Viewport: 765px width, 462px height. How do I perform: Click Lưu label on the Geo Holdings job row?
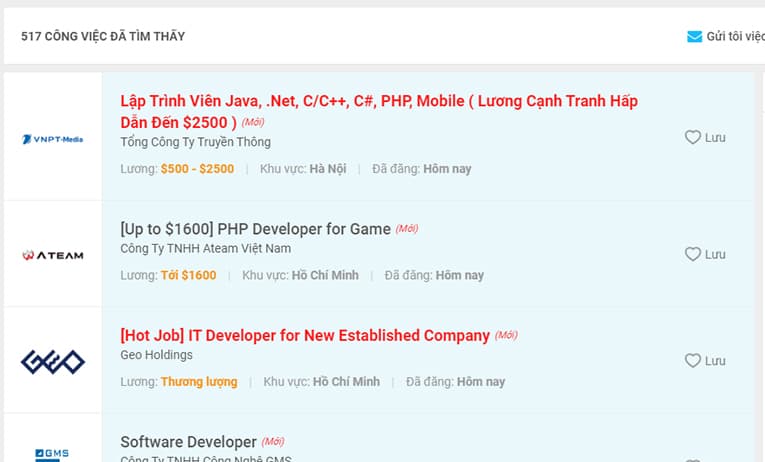[715, 361]
